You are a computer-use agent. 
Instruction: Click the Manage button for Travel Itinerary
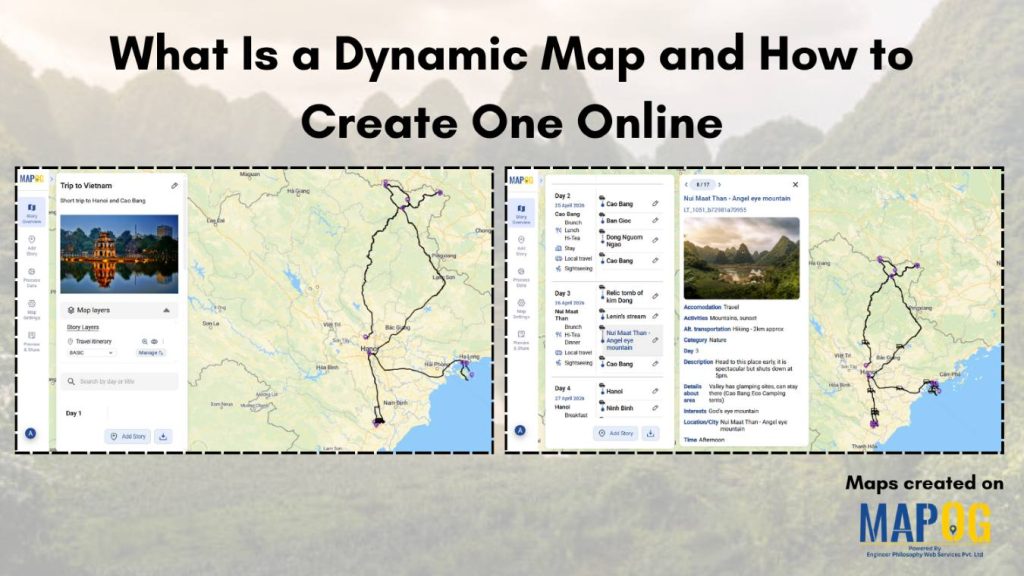151,351
